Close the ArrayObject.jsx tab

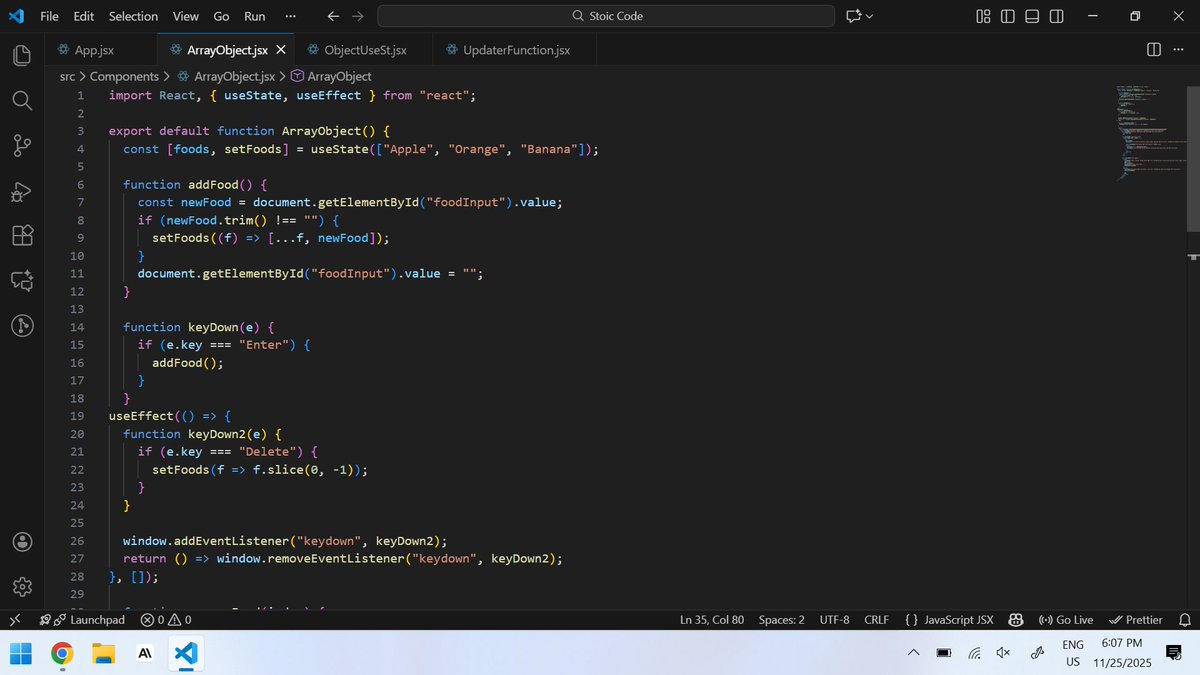(281, 50)
